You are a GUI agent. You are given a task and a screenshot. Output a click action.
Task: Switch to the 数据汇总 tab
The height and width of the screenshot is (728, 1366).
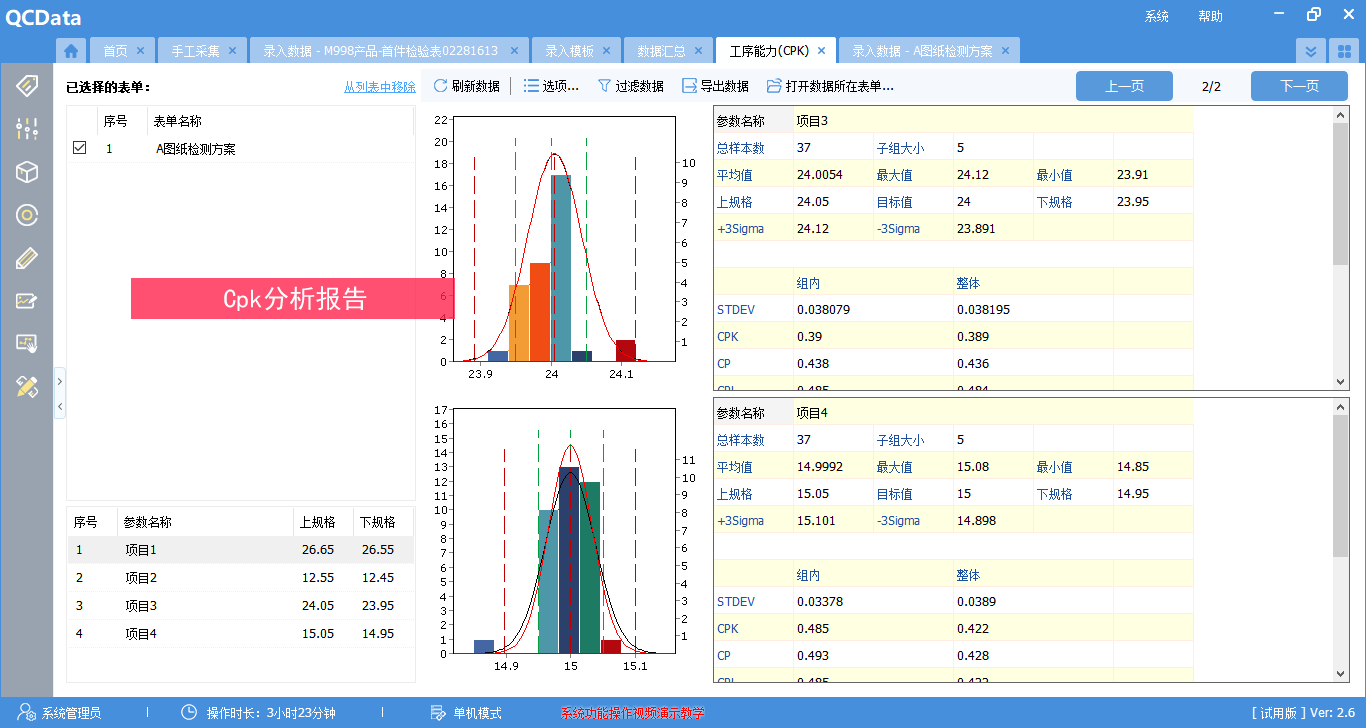[661, 49]
